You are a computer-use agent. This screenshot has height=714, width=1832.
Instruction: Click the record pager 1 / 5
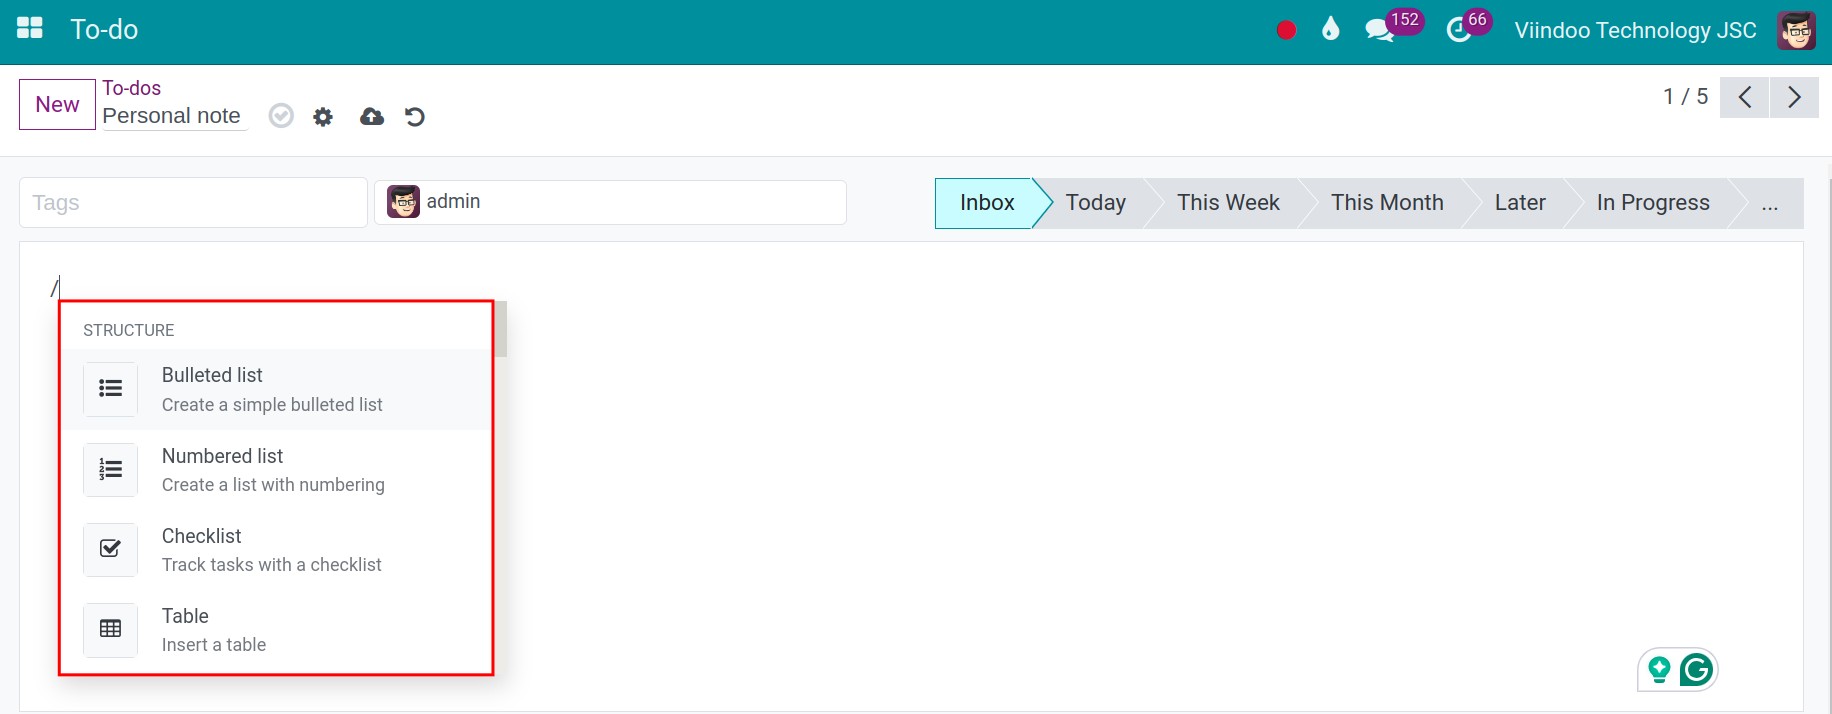point(1685,97)
